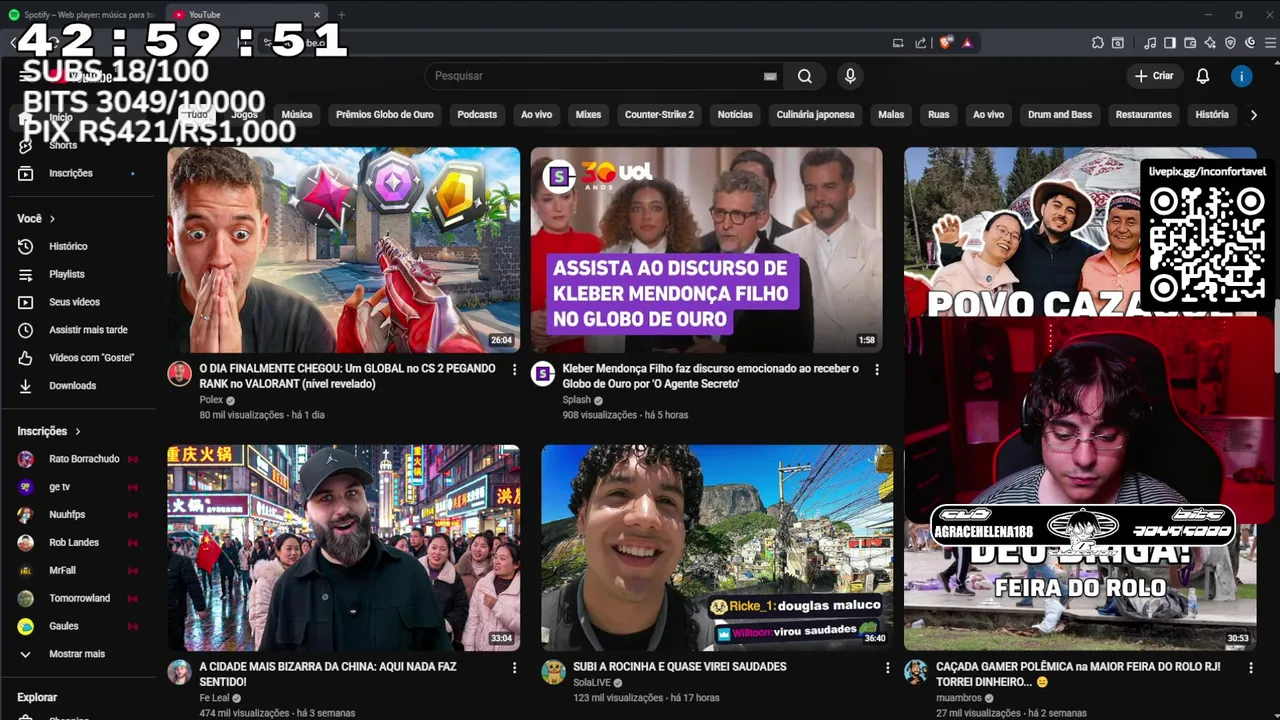Image resolution: width=1280 pixels, height=720 pixels.
Task: Open three-dot menu of Fe Leal China video
Action: pos(514,668)
